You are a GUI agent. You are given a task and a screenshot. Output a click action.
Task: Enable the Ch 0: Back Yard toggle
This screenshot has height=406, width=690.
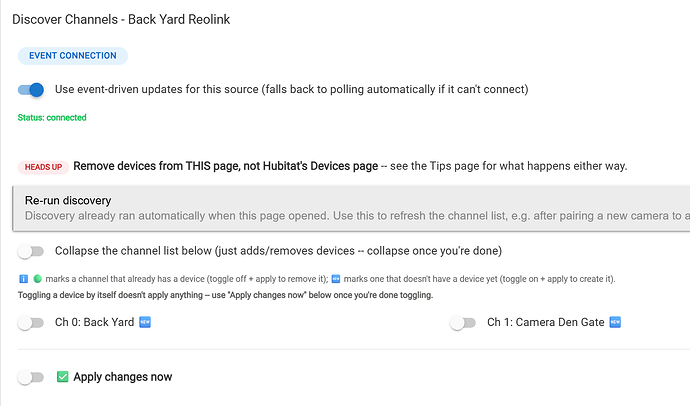[x=31, y=323]
